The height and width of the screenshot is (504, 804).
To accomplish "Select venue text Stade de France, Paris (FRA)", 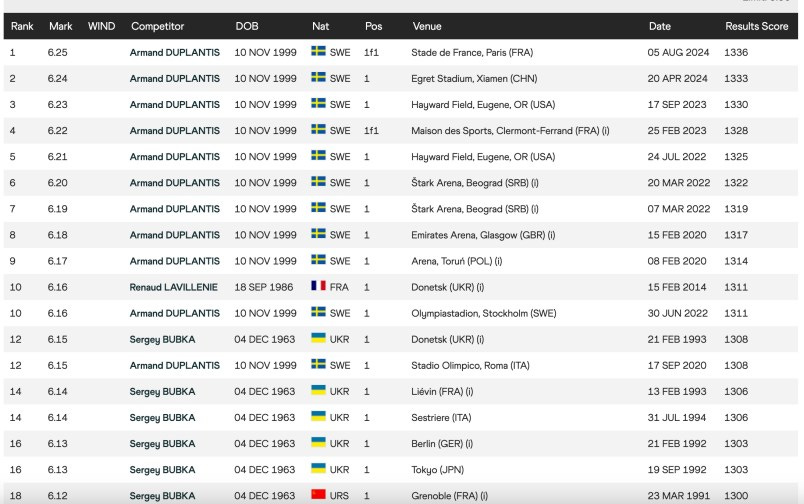I will click(x=472, y=52).
